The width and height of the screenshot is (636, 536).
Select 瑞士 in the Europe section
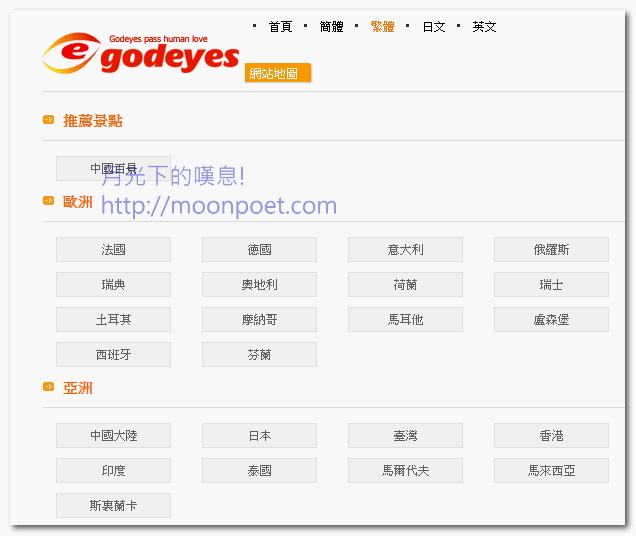coord(551,284)
